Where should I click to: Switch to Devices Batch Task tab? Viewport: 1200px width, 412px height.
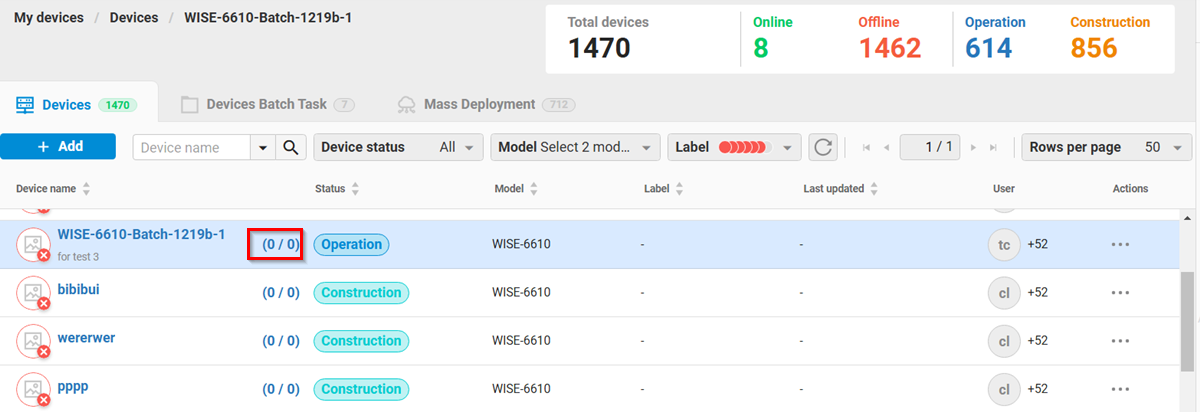click(267, 104)
